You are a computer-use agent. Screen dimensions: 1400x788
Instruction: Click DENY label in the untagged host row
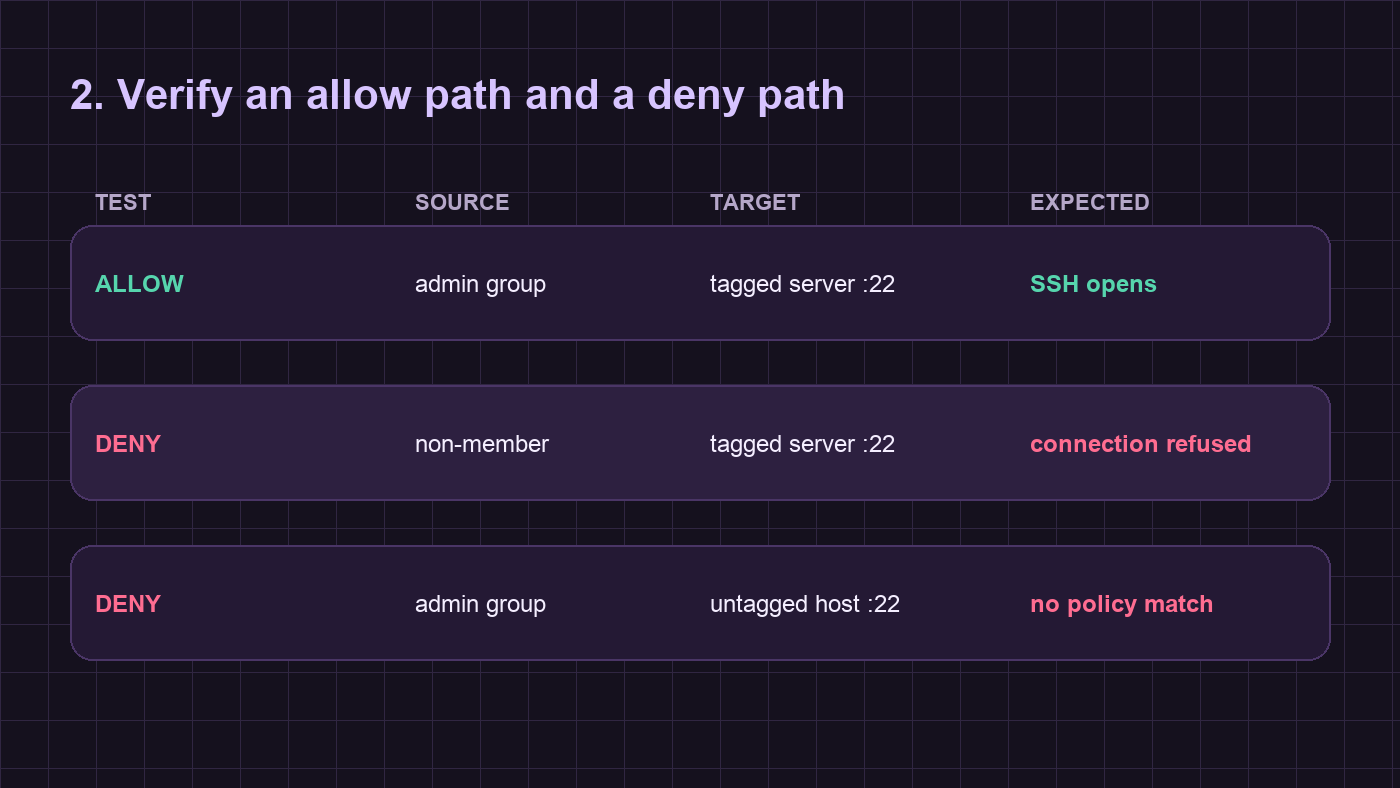pos(128,604)
